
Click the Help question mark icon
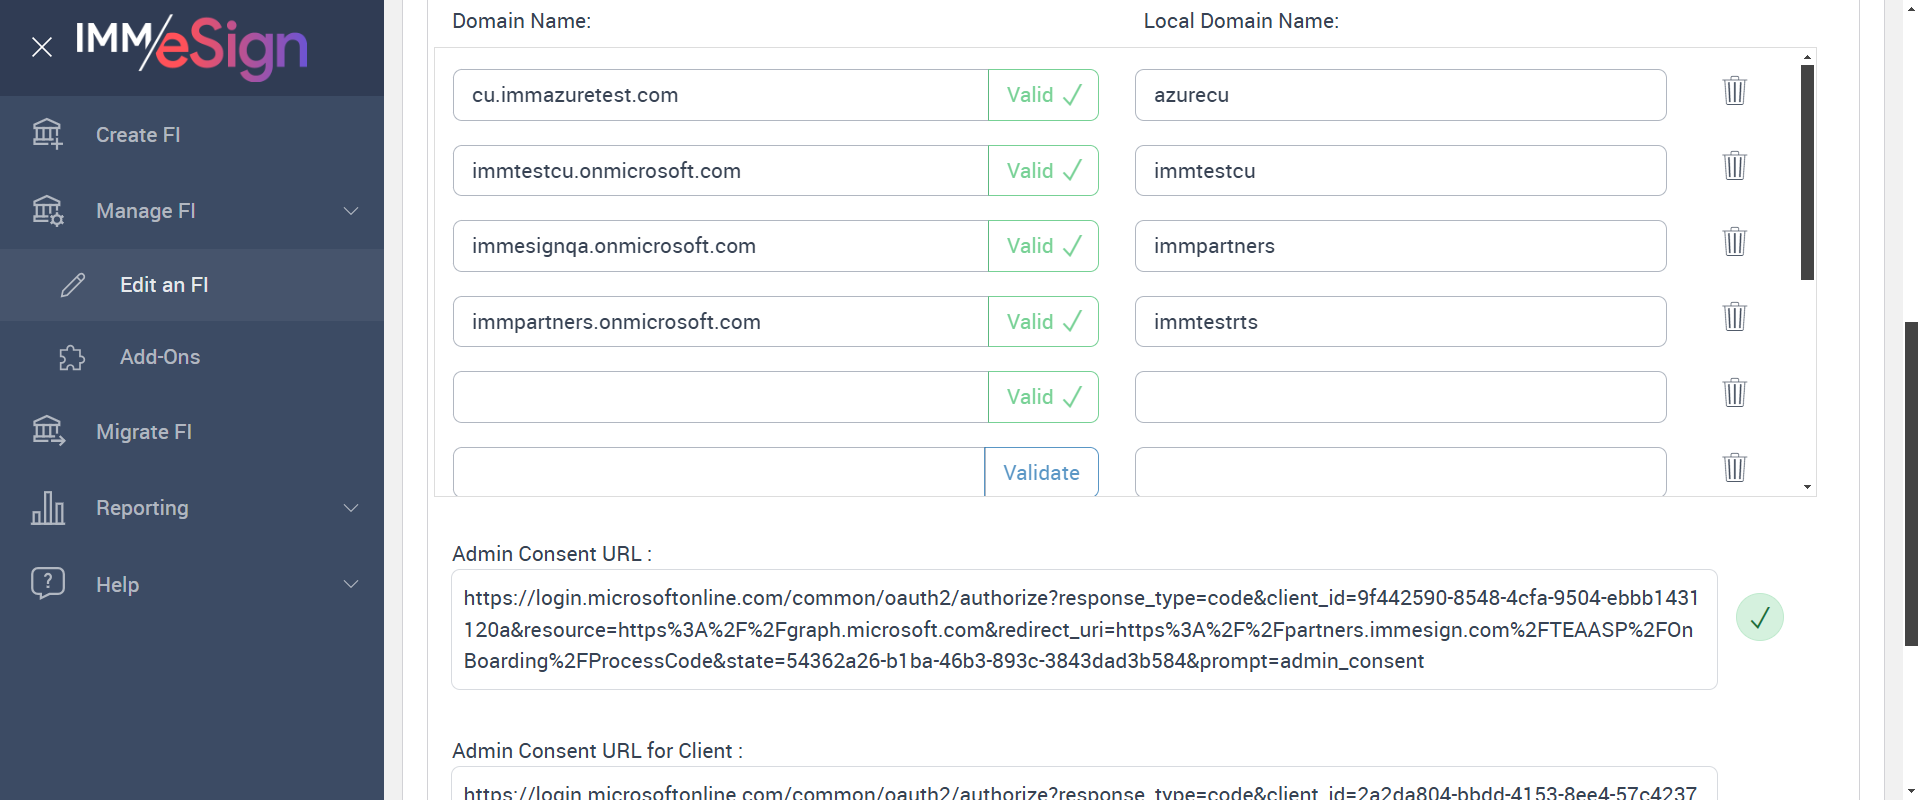coord(47,583)
